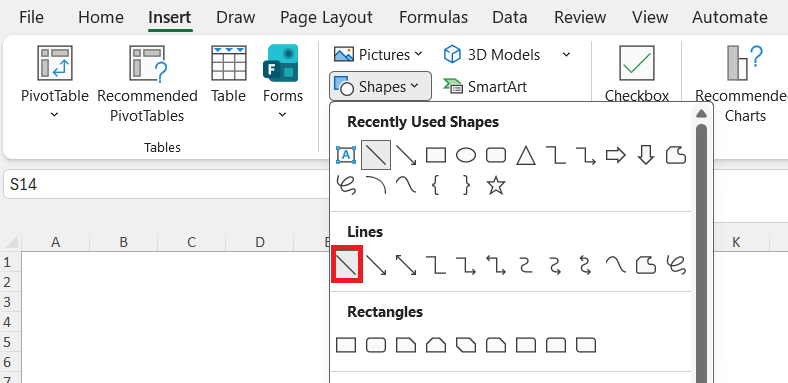788x383 pixels.
Task: Pick Elbow Connector in the Lines section
Action: coord(436,265)
